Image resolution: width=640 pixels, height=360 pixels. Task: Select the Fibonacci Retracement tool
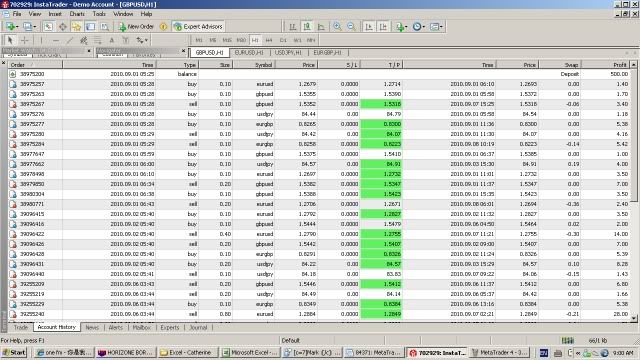(x=98, y=40)
